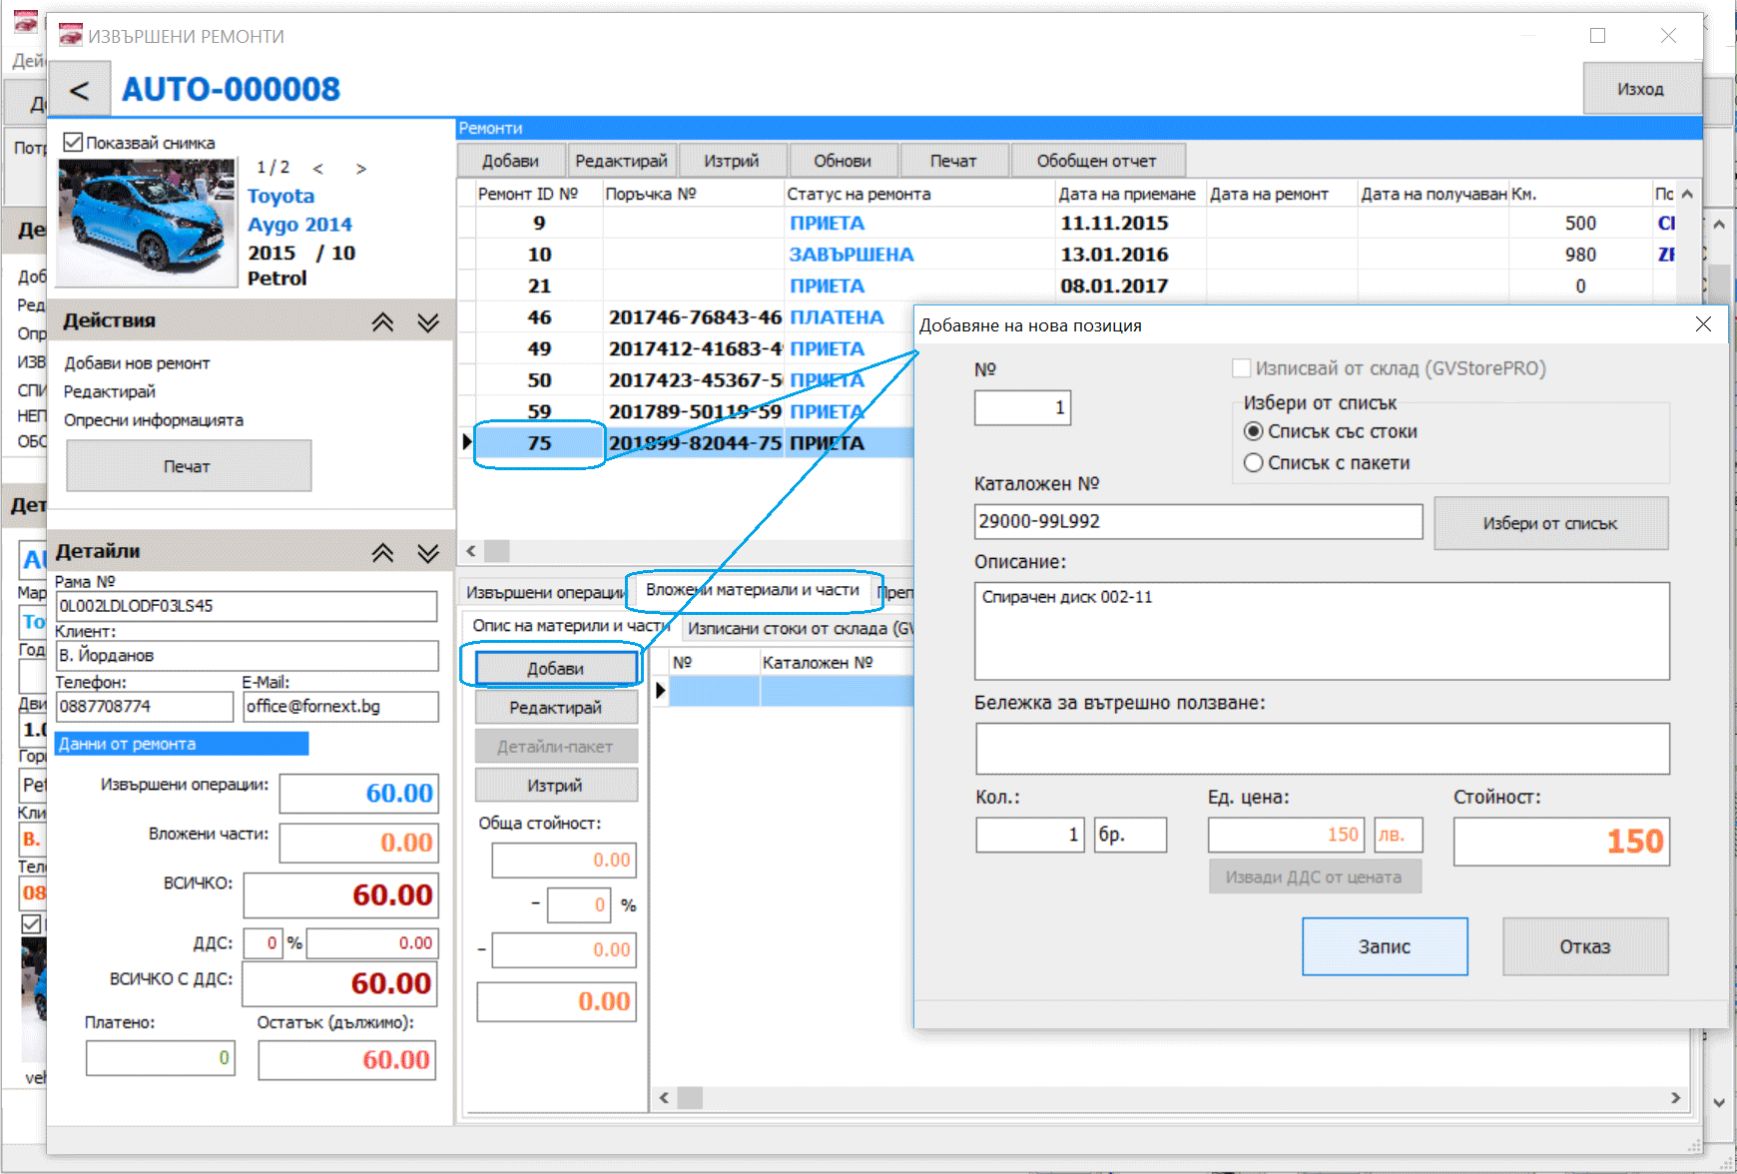Image resolution: width=1737 pixels, height=1174 pixels.
Task: Expand Действия panel with down chevrons
Action: pos(428,322)
